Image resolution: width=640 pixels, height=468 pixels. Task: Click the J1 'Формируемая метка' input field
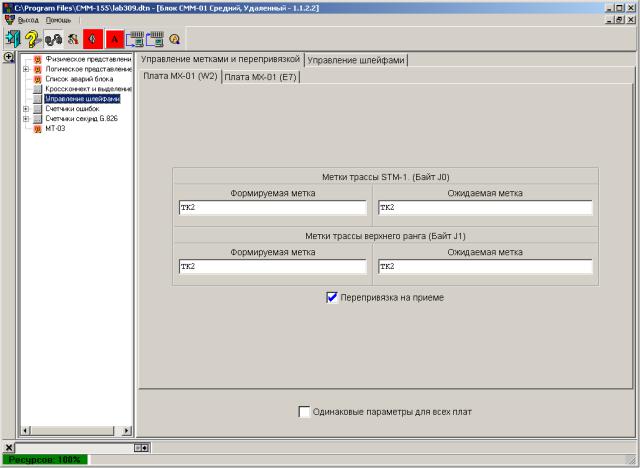pyautogui.click(x=273, y=267)
